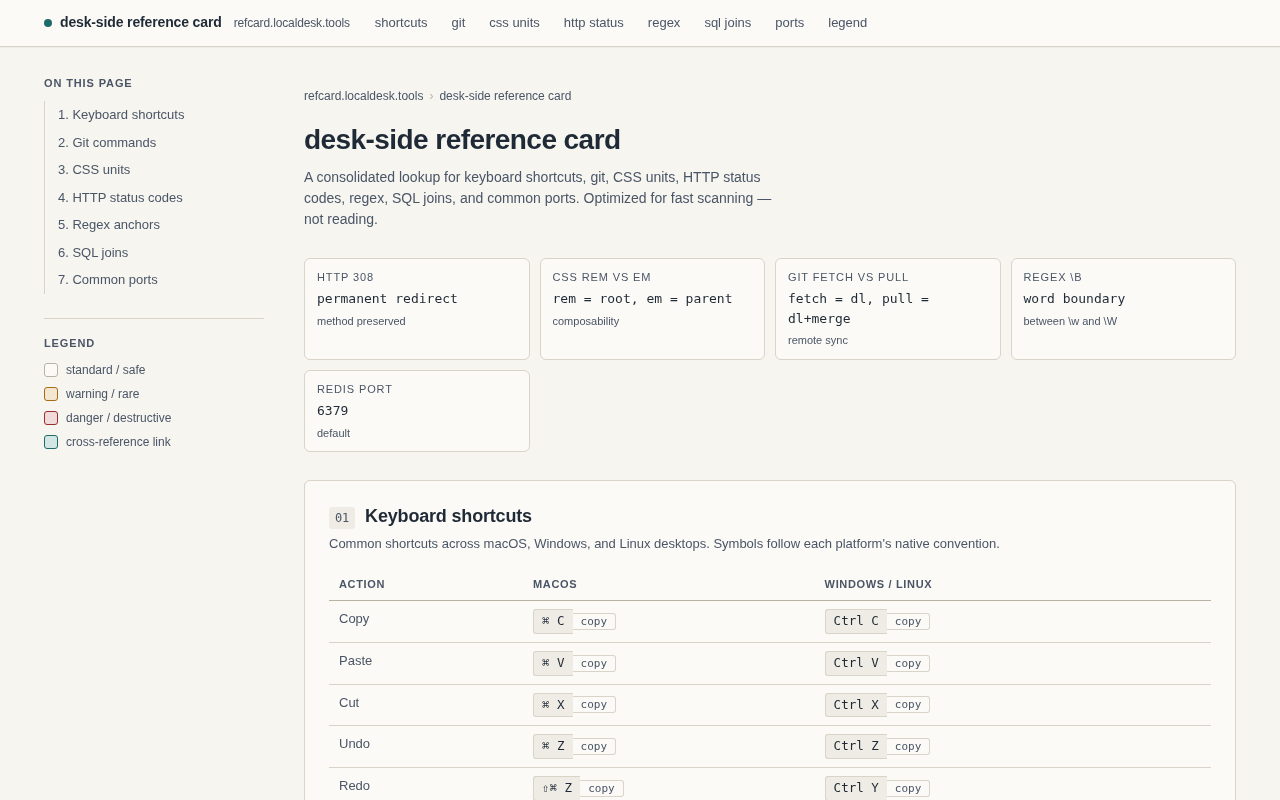Open the CSS REM VS EM card
Image resolution: width=1280 pixels, height=800 pixels.
(x=652, y=309)
